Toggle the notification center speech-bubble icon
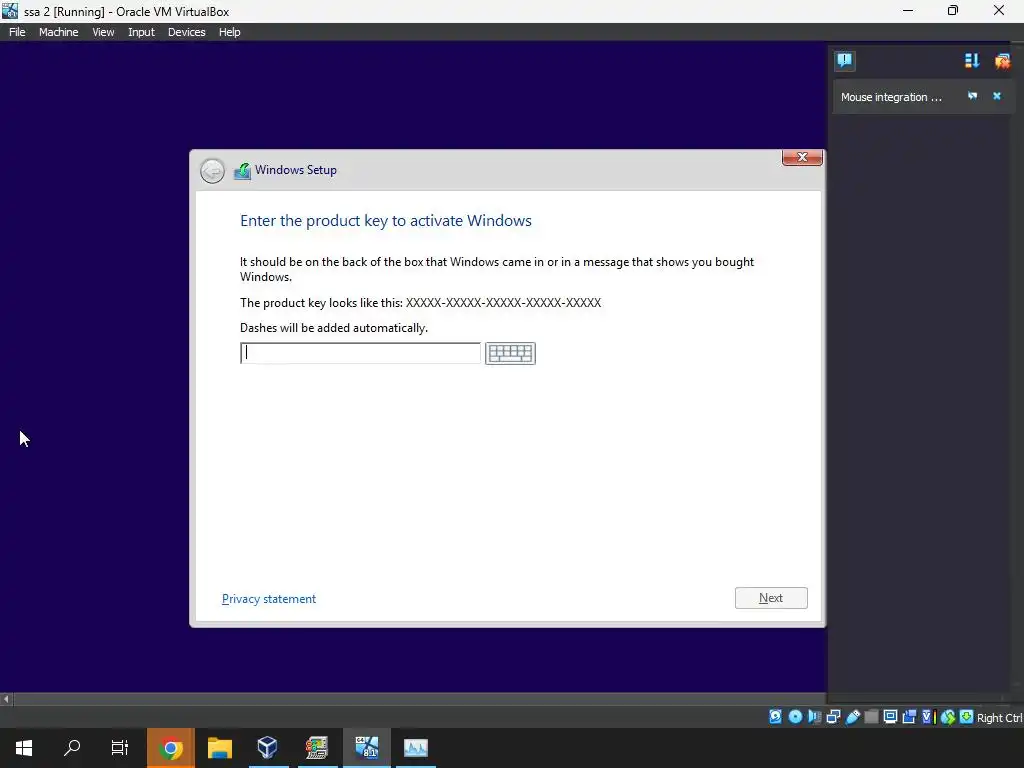 (x=844, y=61)
